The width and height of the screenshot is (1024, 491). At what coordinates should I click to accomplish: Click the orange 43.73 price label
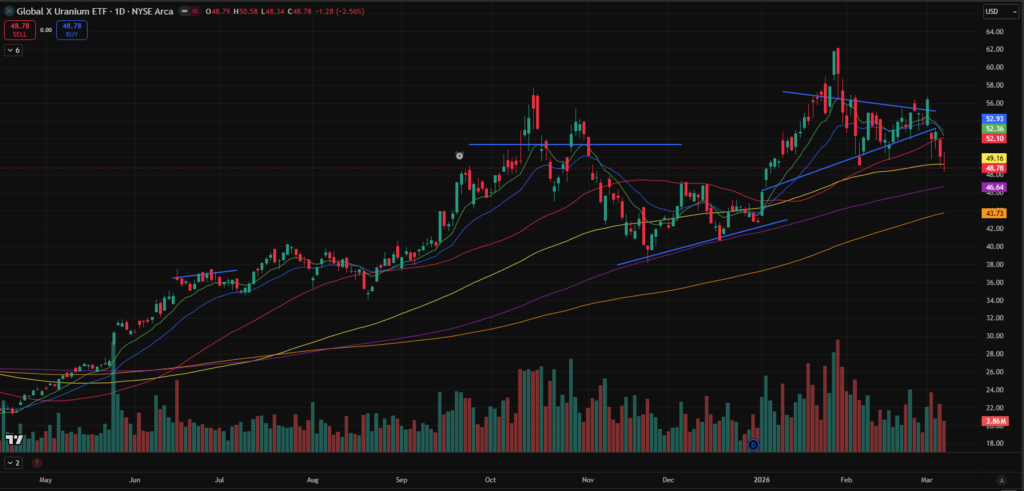994,213
